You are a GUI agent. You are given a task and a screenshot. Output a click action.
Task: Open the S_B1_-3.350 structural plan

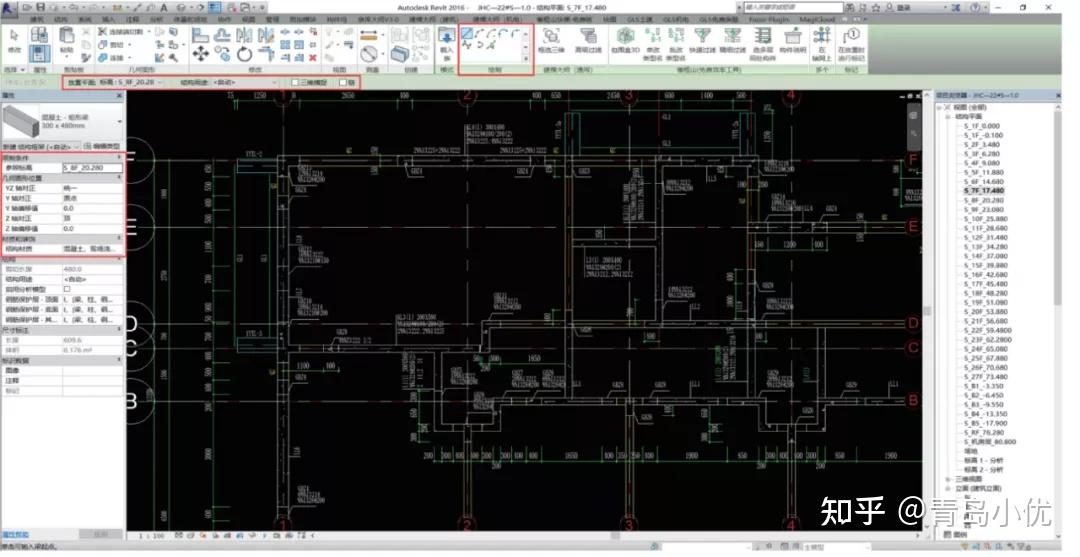pyautogui.click(x=984, y=386)
